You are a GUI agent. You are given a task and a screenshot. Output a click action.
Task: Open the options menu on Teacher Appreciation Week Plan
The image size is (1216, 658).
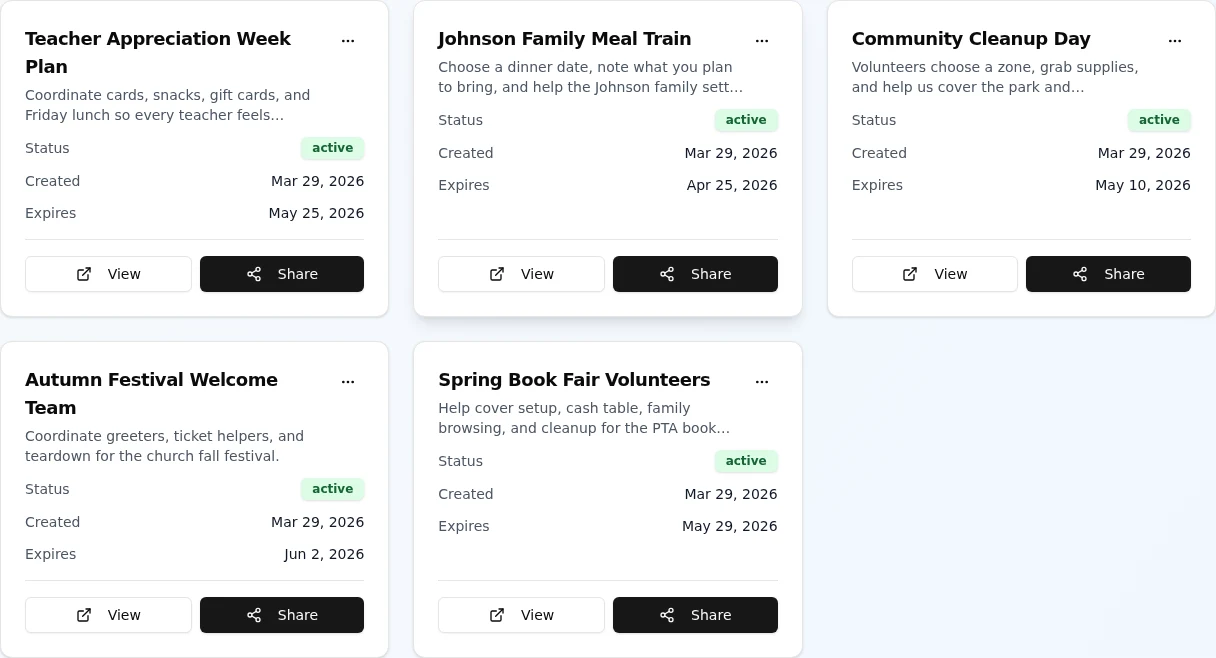pyautogui.click(x=348, y=40)
